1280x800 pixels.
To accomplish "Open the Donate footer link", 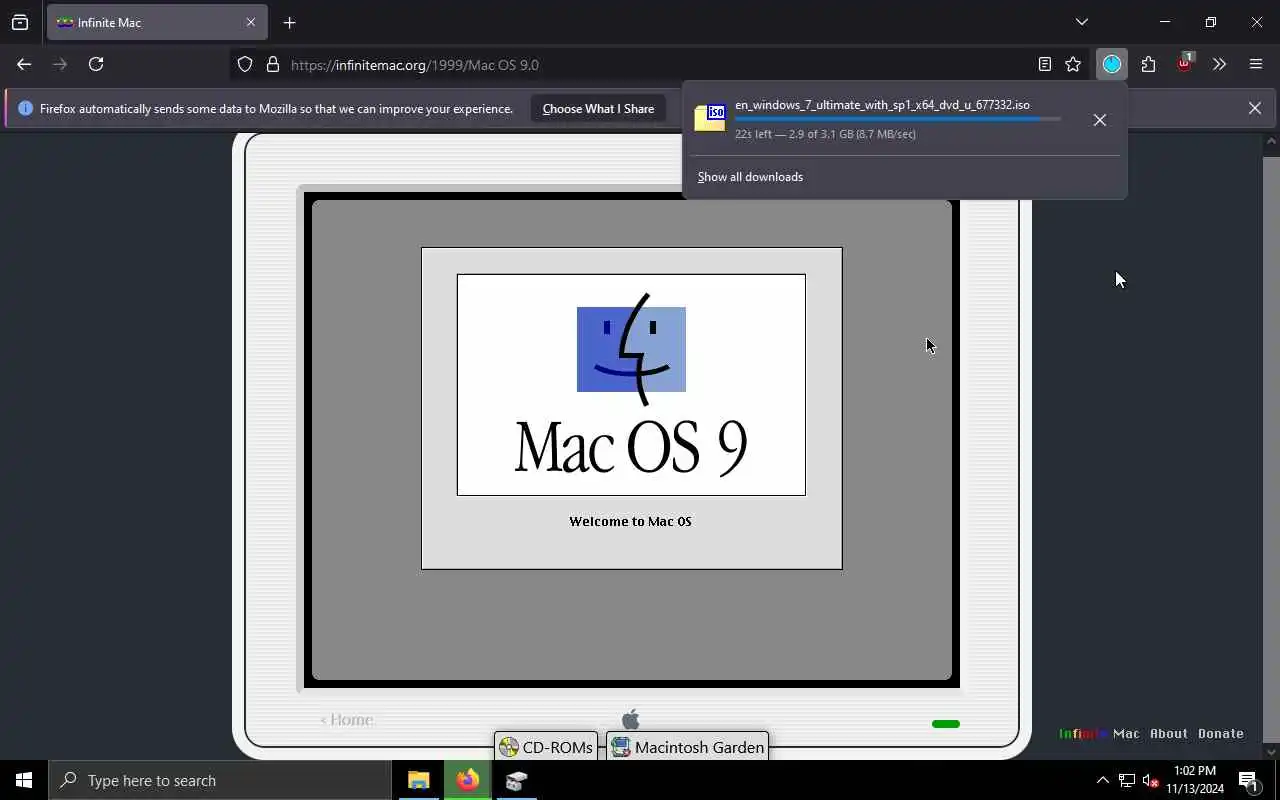I will 1221,733.
